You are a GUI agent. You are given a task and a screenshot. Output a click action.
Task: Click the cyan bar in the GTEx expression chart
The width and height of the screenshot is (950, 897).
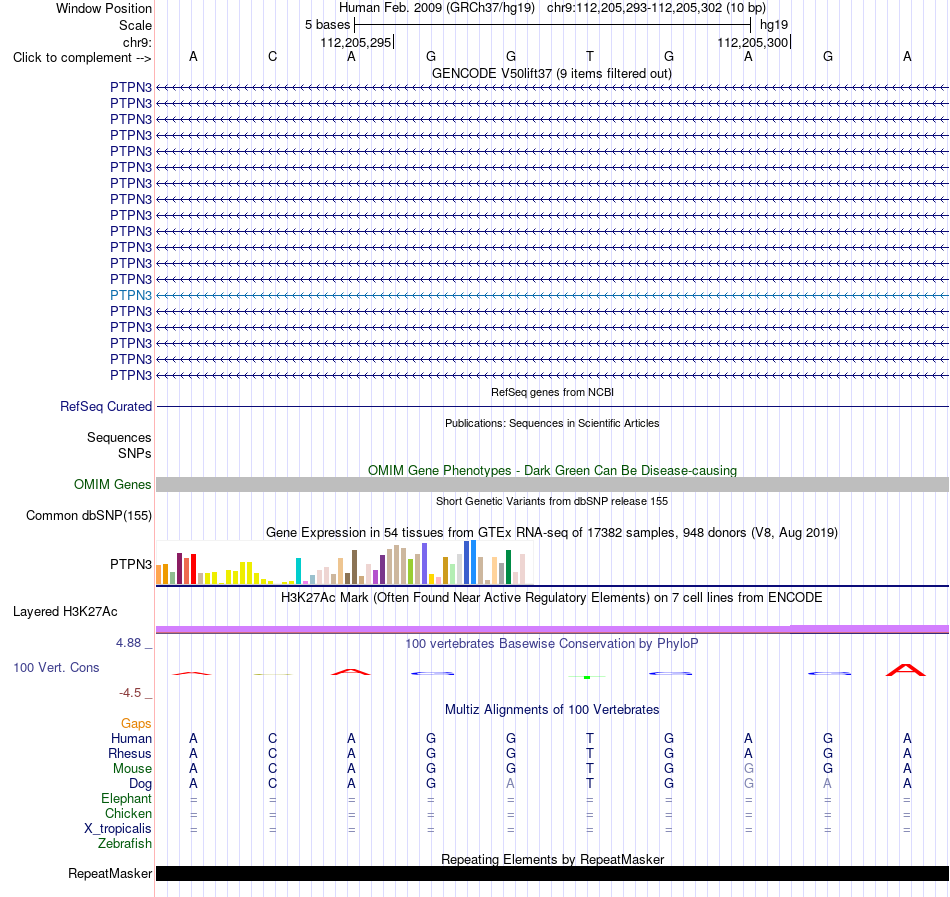click(x=298, y=571)
